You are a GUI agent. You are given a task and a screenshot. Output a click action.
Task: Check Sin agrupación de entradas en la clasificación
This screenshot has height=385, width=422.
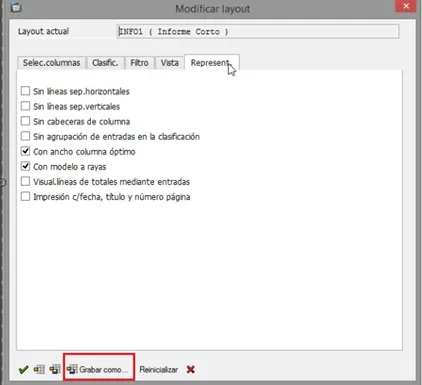25,136
